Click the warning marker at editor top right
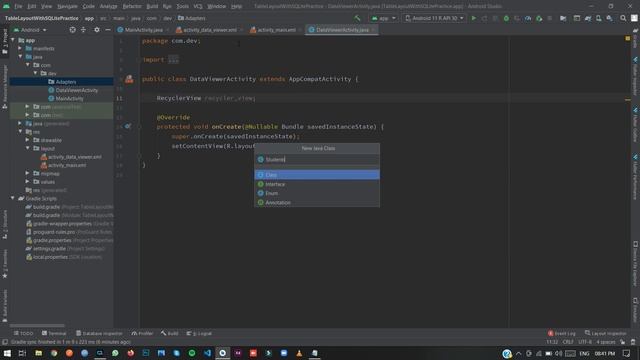The height and width of the screenshot is (360, 640). [628, 38]
